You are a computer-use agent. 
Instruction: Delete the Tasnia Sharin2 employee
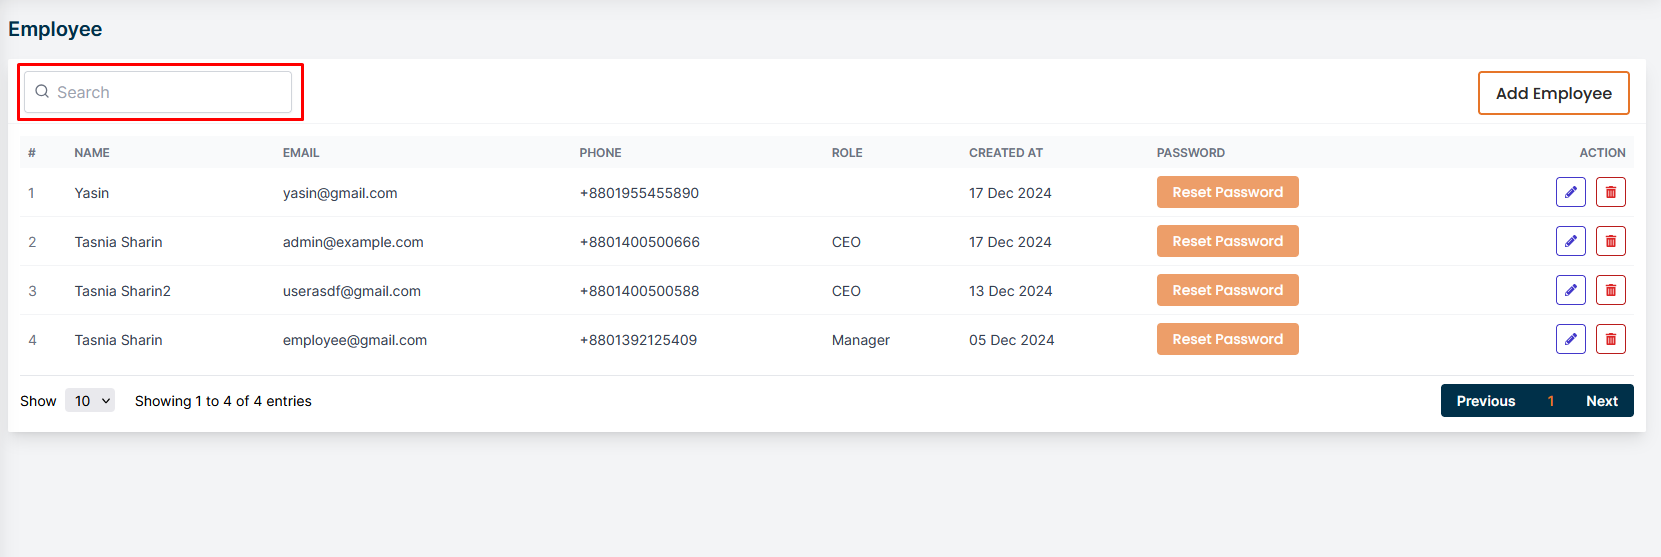1610,290
